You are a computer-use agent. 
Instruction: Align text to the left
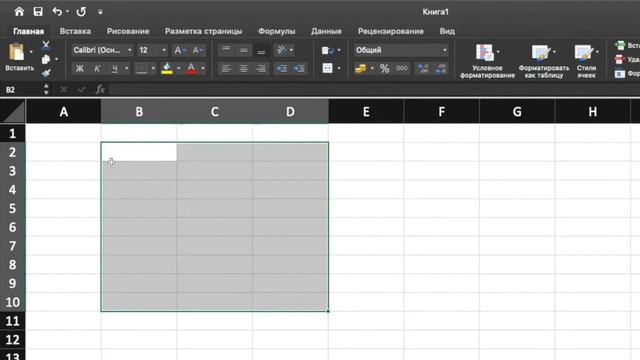[x=226, y=68]
